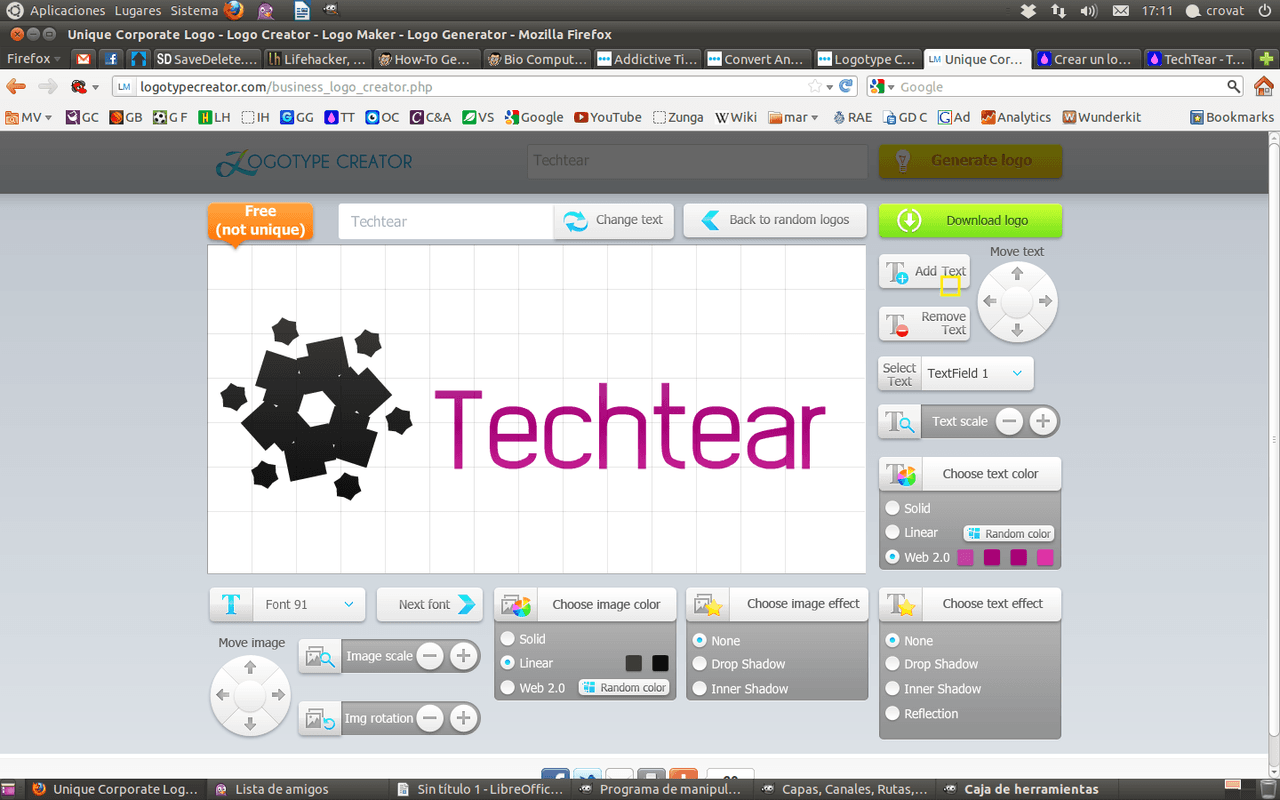This screenshot has width=1280, height=800.
Task: Click the Text scale plus icon
Action: click(1043, 422)
